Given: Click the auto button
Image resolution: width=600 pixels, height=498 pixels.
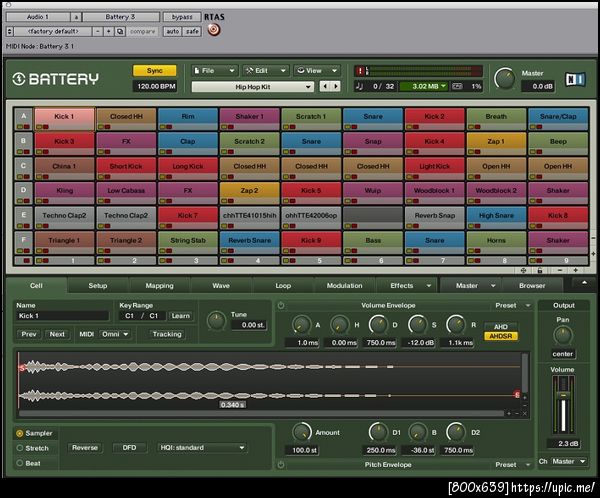Looking at the screenshot, I should [173, 31].
